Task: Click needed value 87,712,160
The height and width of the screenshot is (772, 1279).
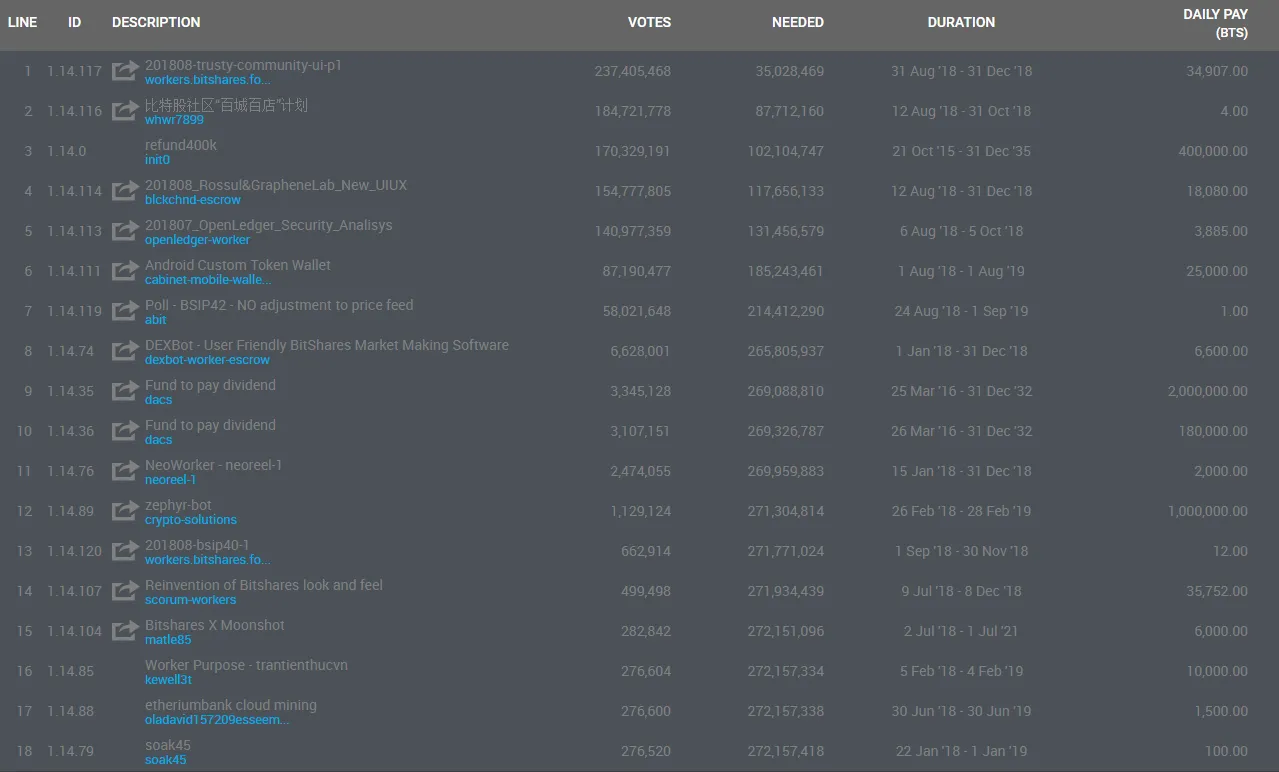Action: (790, 111)
